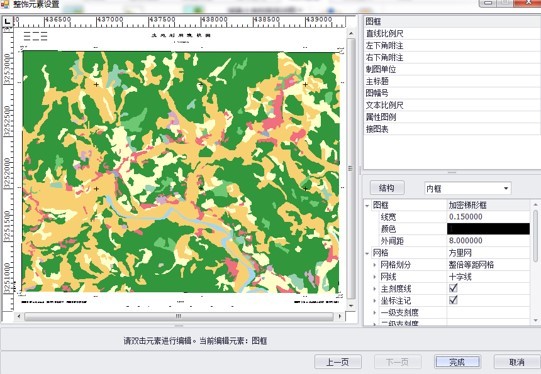This screenshot has height=374, width=541.
Task: Click the 线宽 value field
Action: click(488, 217)
